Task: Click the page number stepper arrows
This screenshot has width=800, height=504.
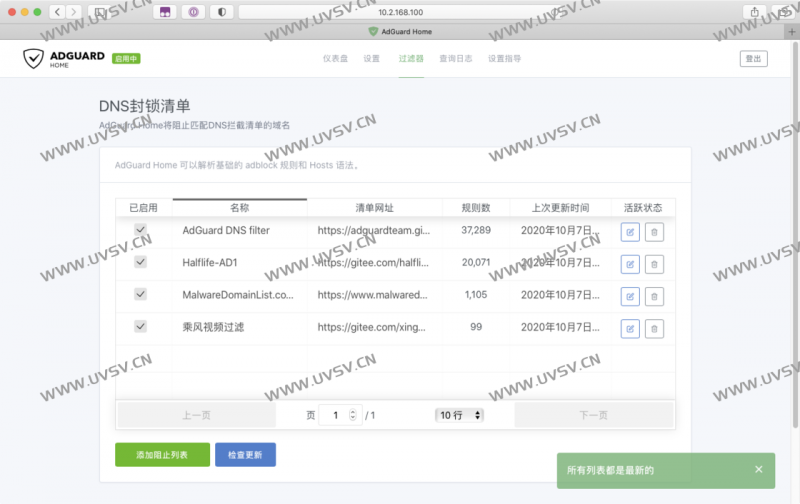Action: [x=353, y=415]
